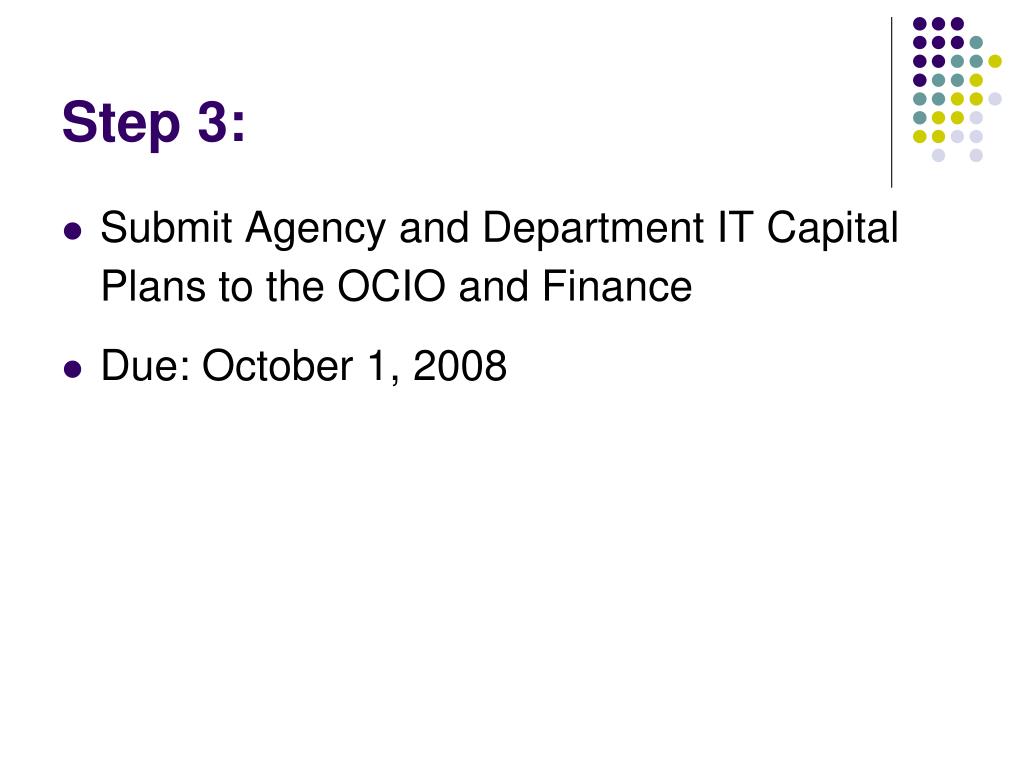Click the "IT" abbreviation in first bullet

click(735, 228)
